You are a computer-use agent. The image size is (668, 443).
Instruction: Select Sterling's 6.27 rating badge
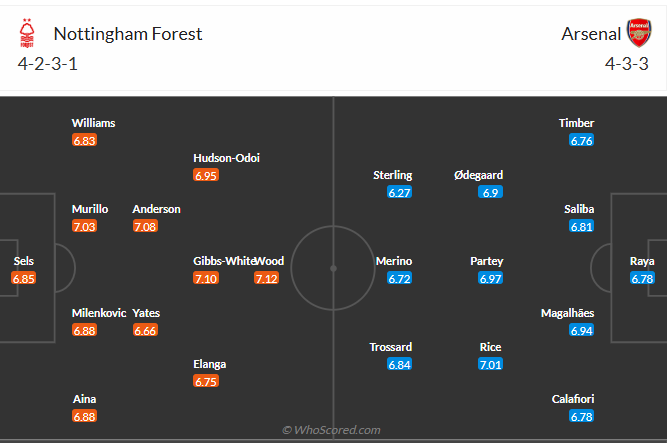(400, 192)
